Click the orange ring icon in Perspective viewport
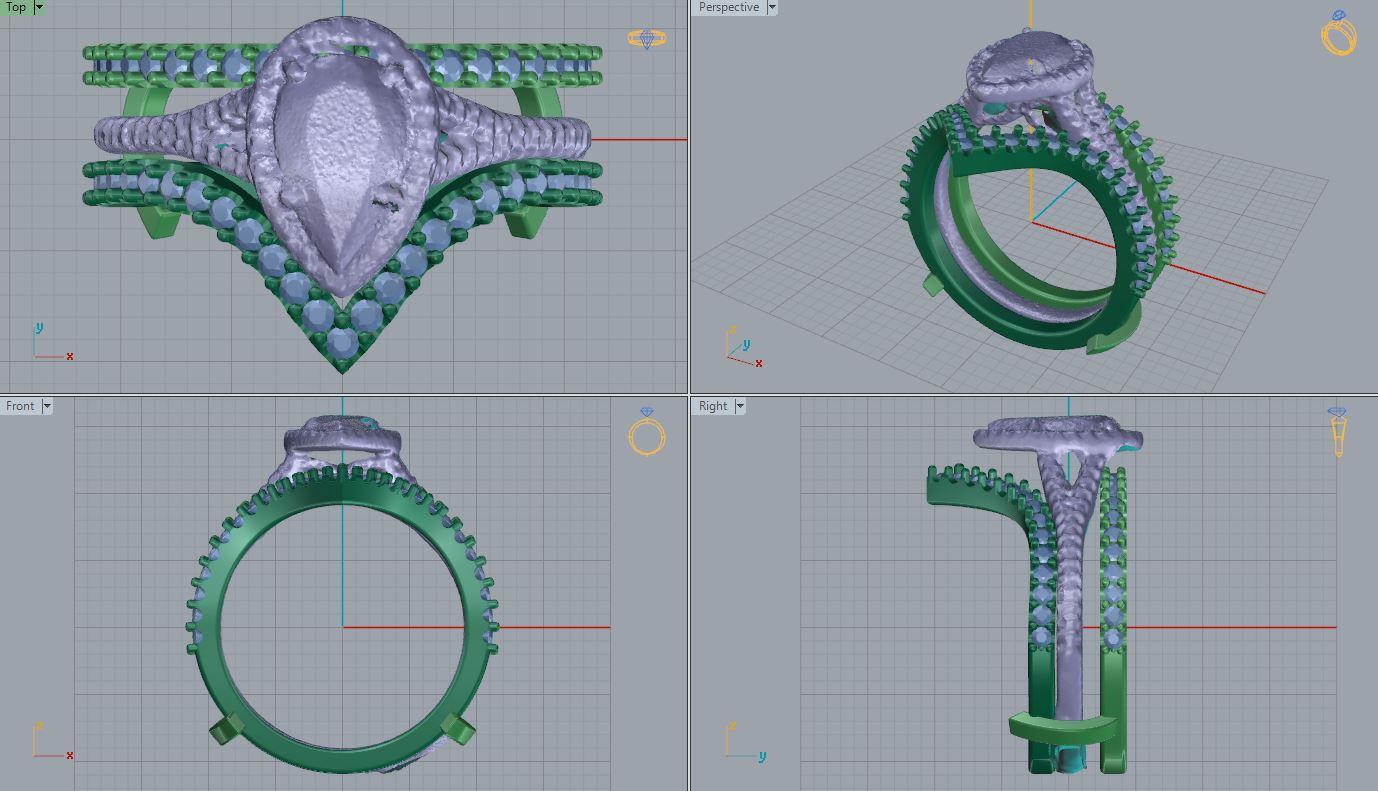Image resolution: width=1378 pixels, height=791 pixels. [x=1339, y=33]
